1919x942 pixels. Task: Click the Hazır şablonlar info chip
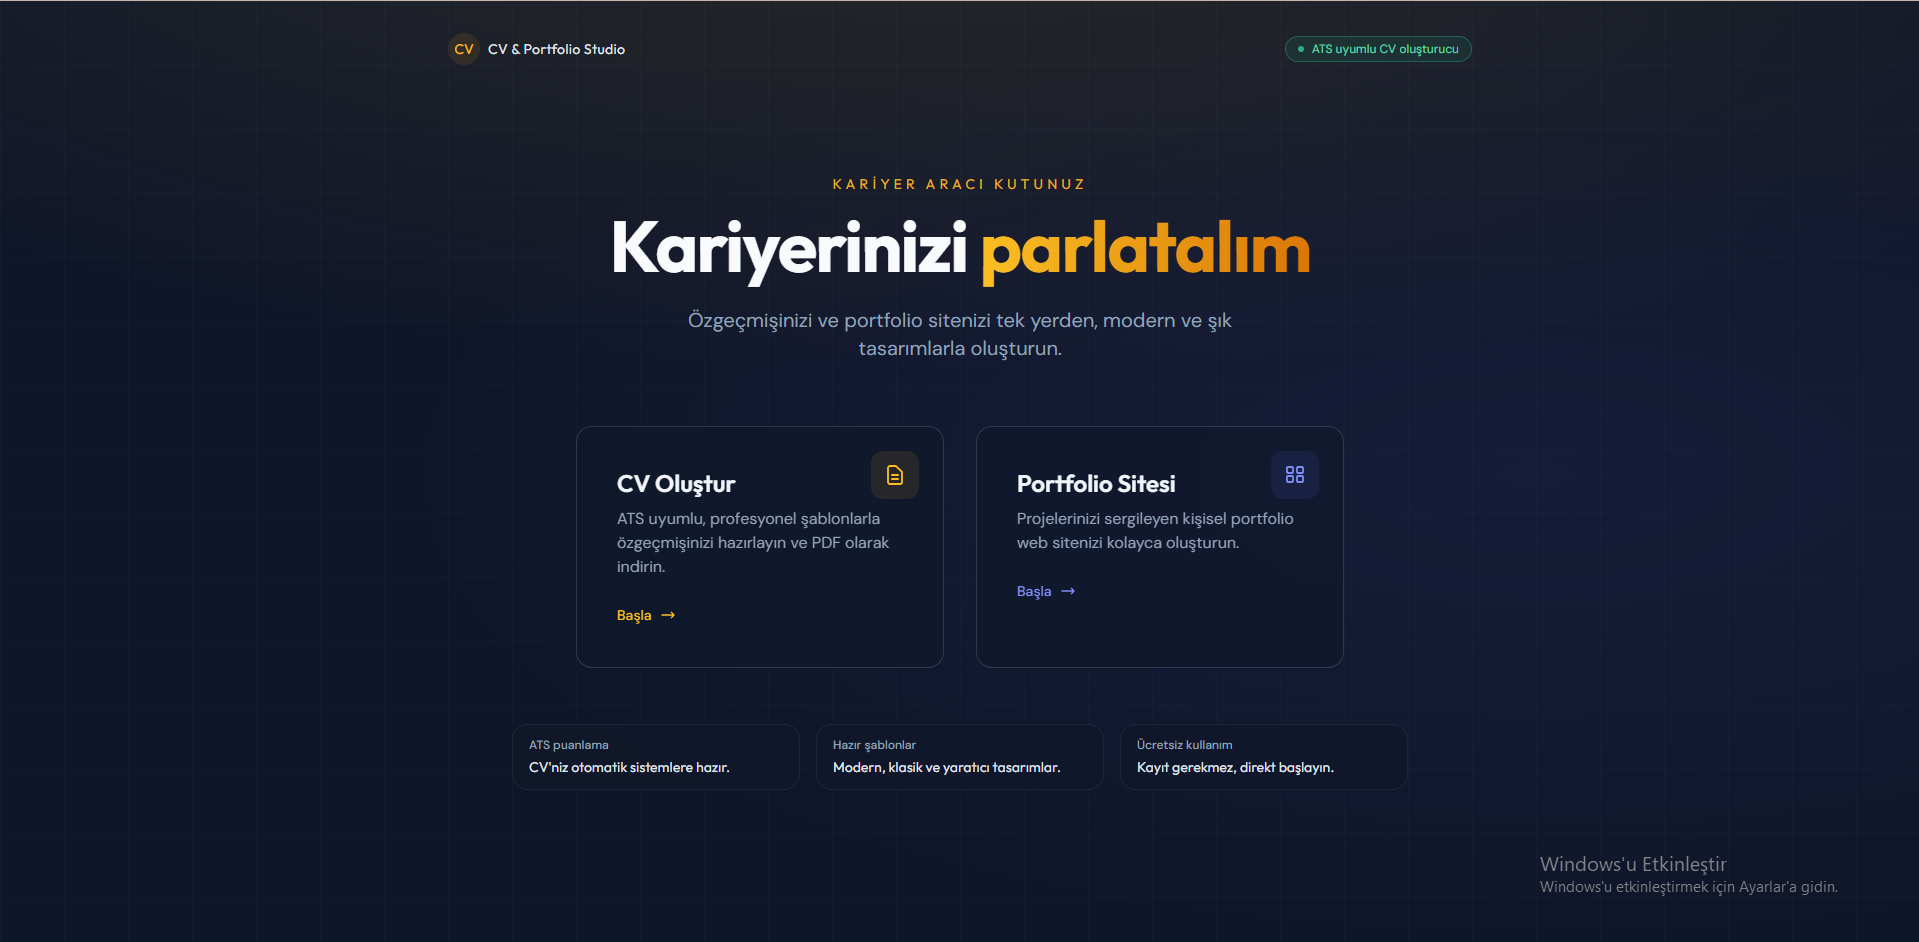coord(959,757)
